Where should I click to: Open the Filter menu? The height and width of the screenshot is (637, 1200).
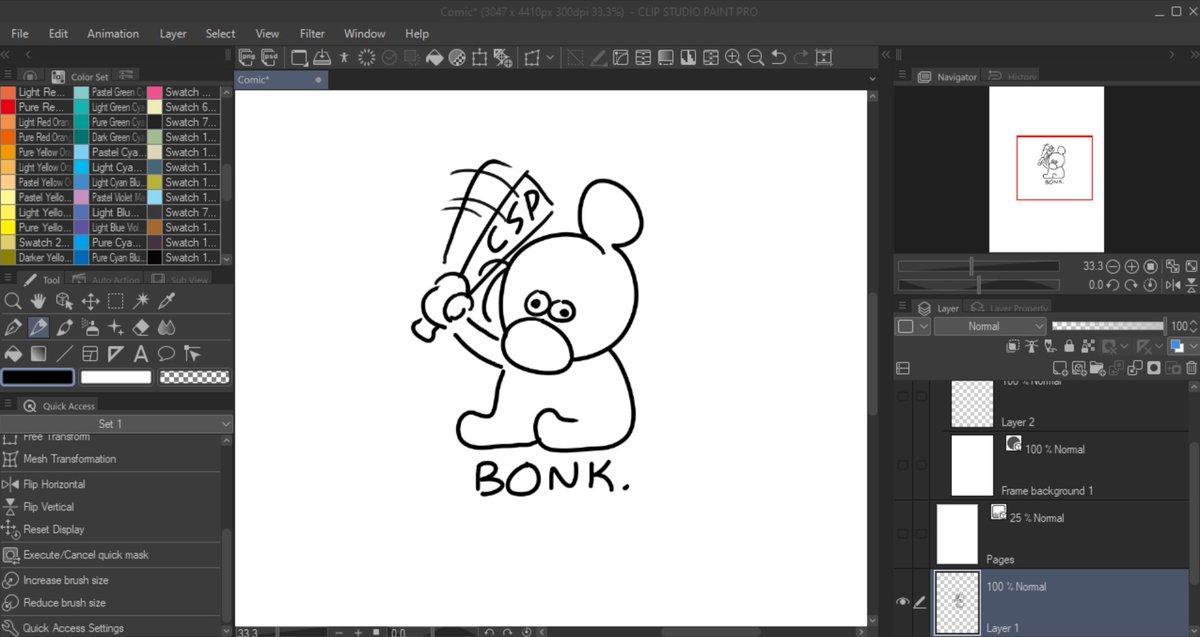point(312,33)
